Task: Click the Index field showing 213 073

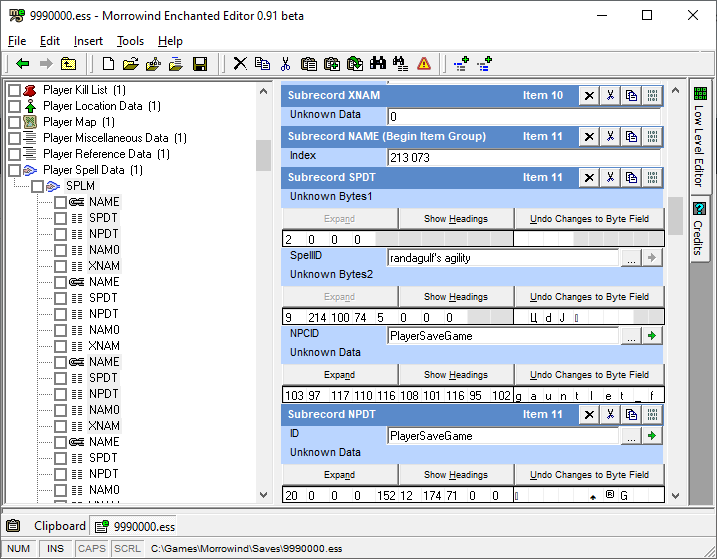Action: pos(524,158)
